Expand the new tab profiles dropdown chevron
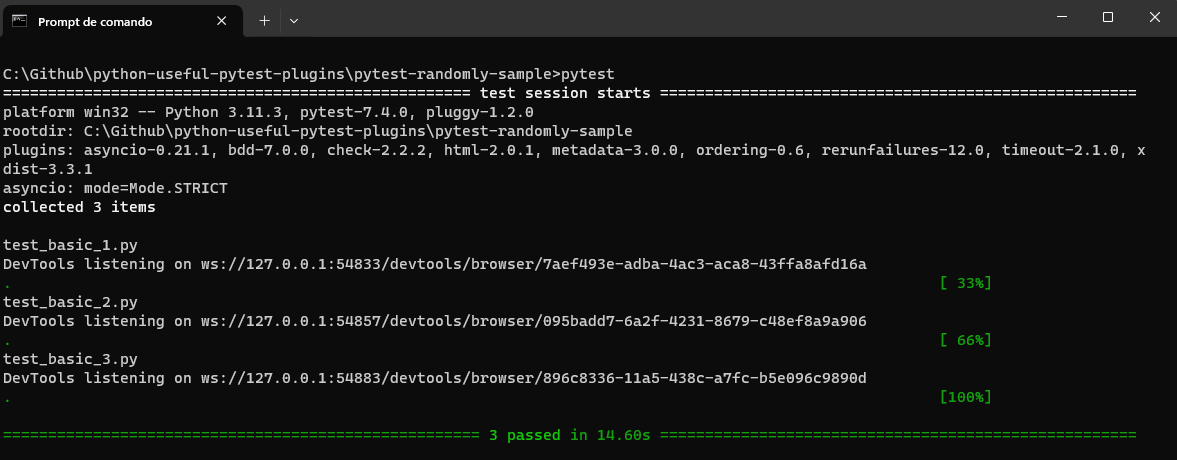 tap(294, 20)
